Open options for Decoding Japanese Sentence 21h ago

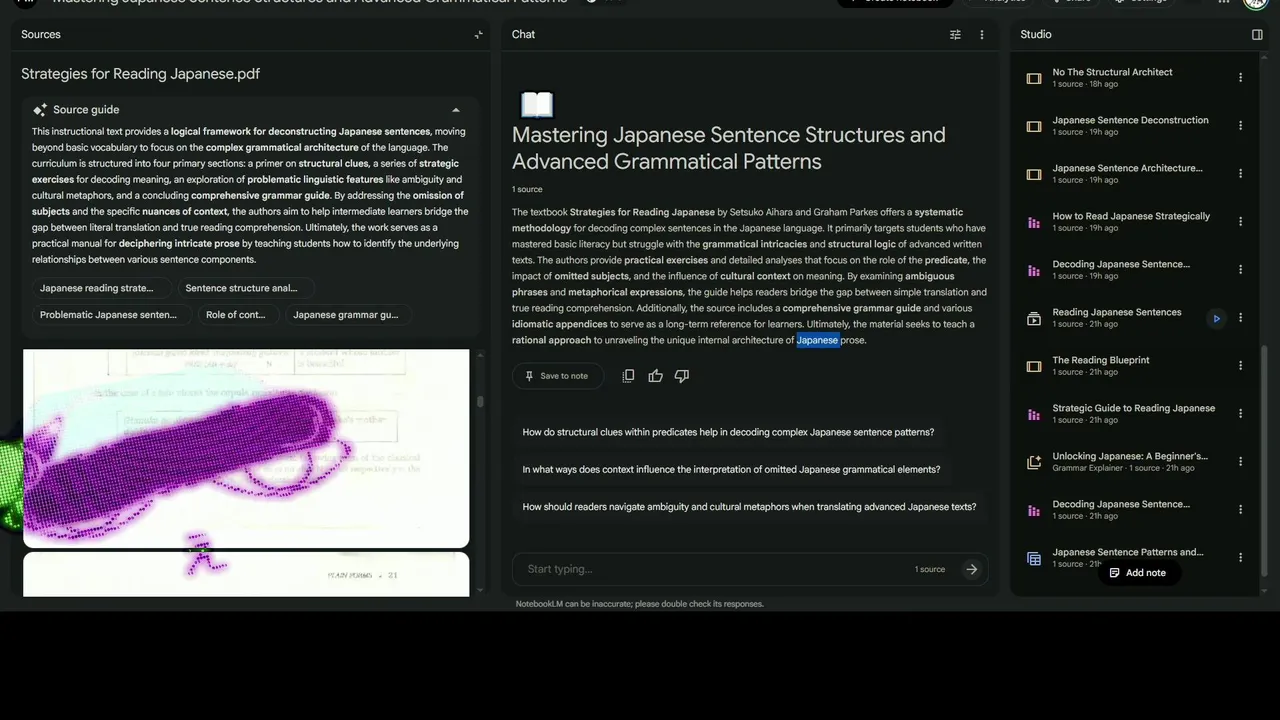pos(1241,510)
